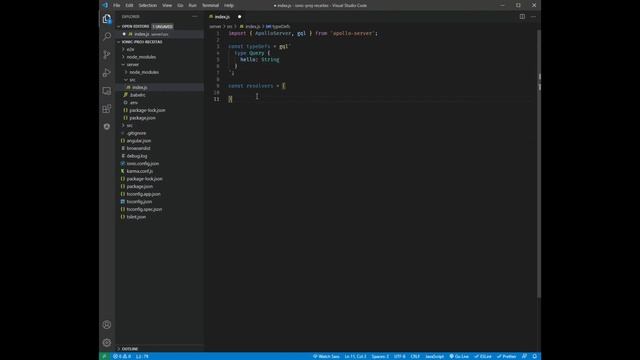
Task: Open the Run and Debug view
Action: pos(107,73)
